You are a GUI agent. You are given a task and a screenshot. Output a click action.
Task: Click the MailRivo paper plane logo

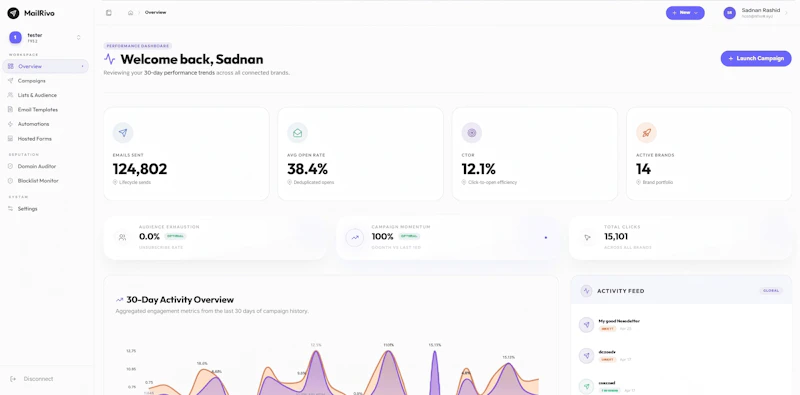tap(13, 13)
